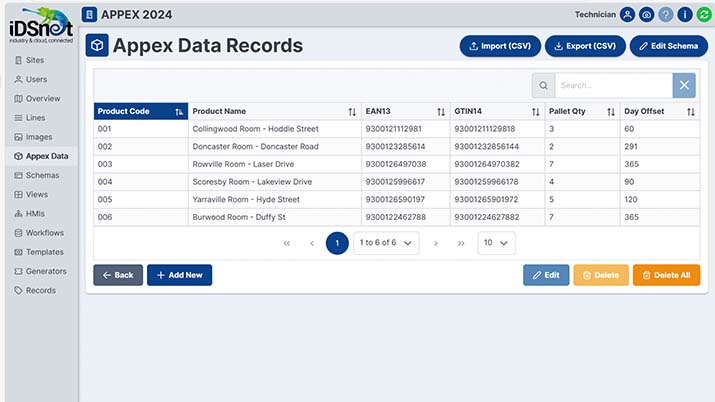Click Product Code column header

coord(141,111)
